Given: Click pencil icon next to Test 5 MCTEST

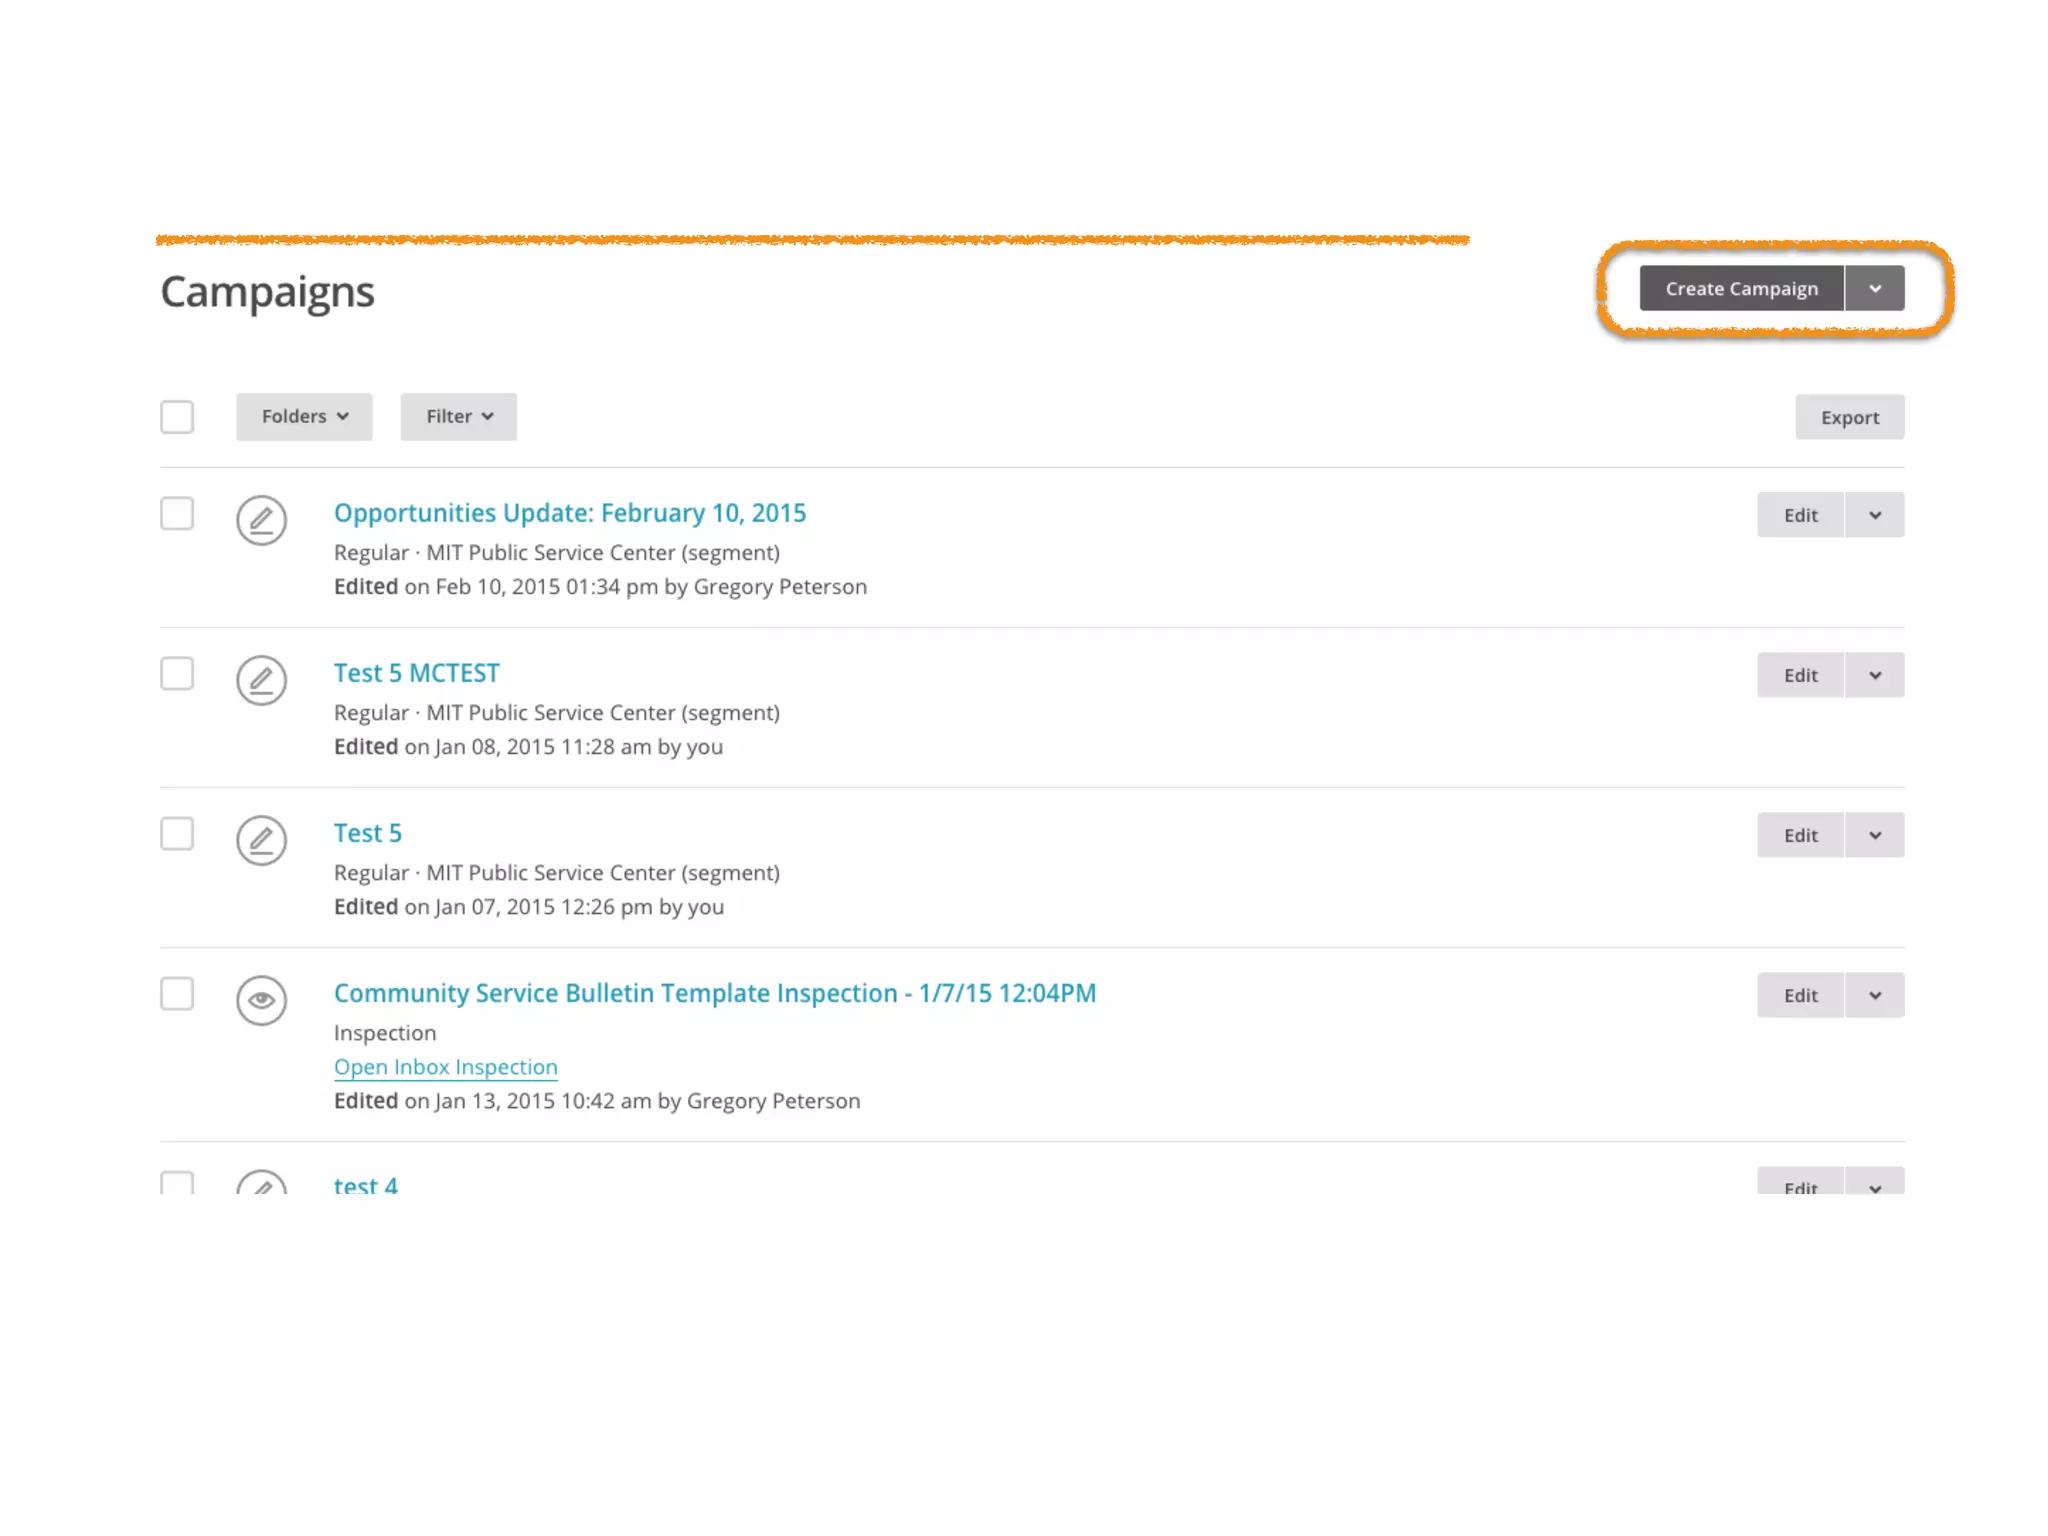Looking at the screenshot, I should point(261,680).
